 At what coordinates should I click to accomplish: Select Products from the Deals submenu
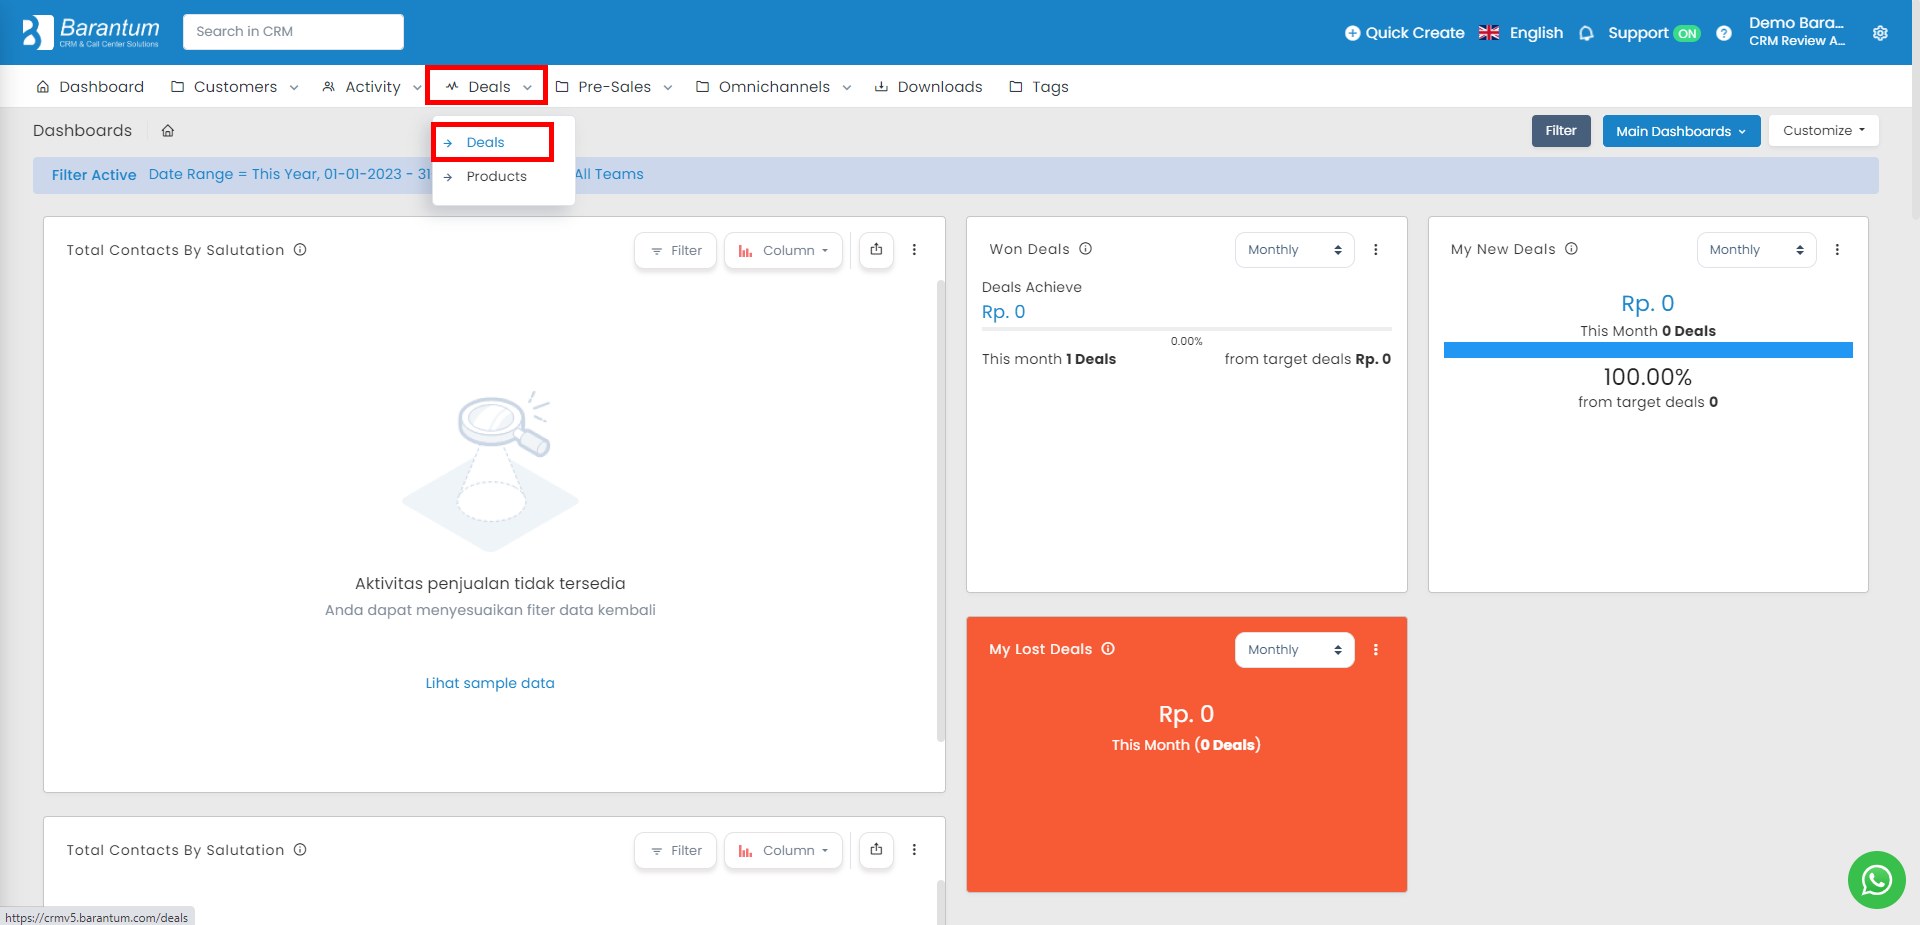pos(496,177)
